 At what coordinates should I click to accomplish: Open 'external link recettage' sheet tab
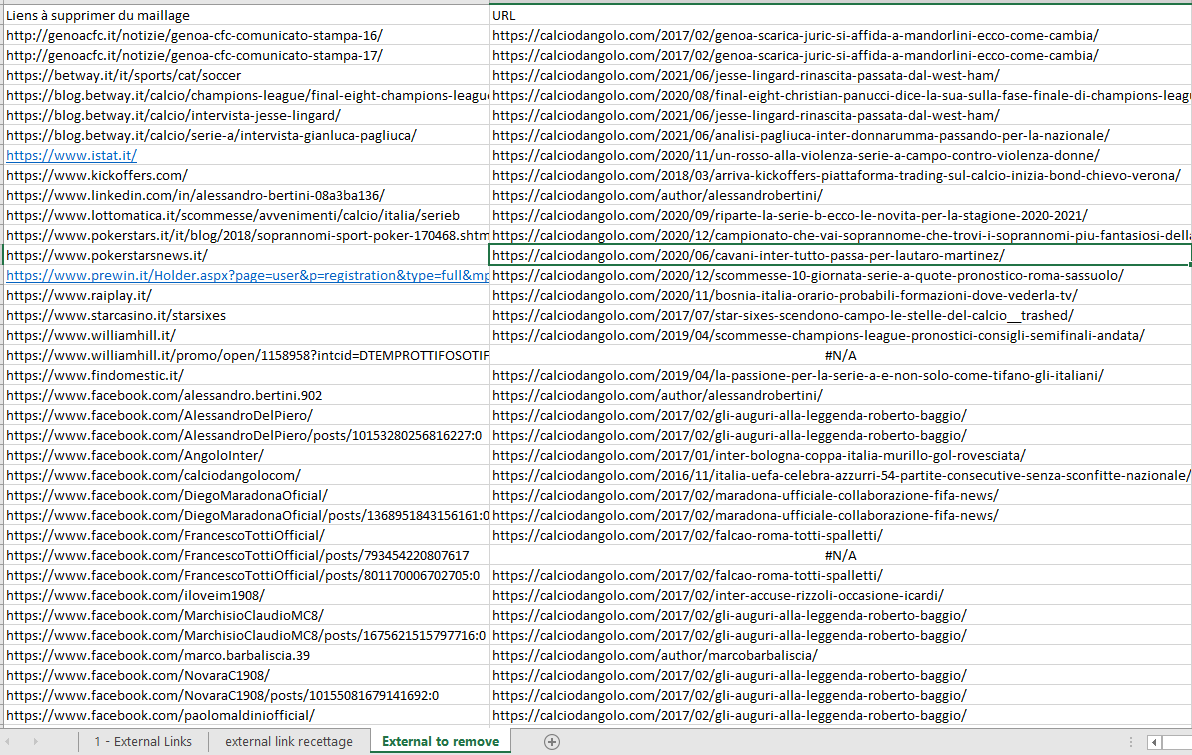[288, 741]
